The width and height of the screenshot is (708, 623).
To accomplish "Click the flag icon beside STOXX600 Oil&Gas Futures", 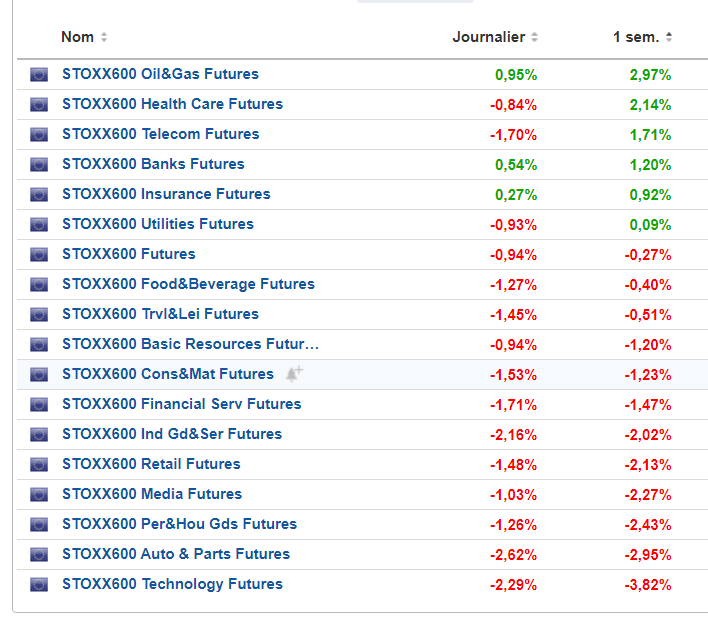I will click(39, 74).
